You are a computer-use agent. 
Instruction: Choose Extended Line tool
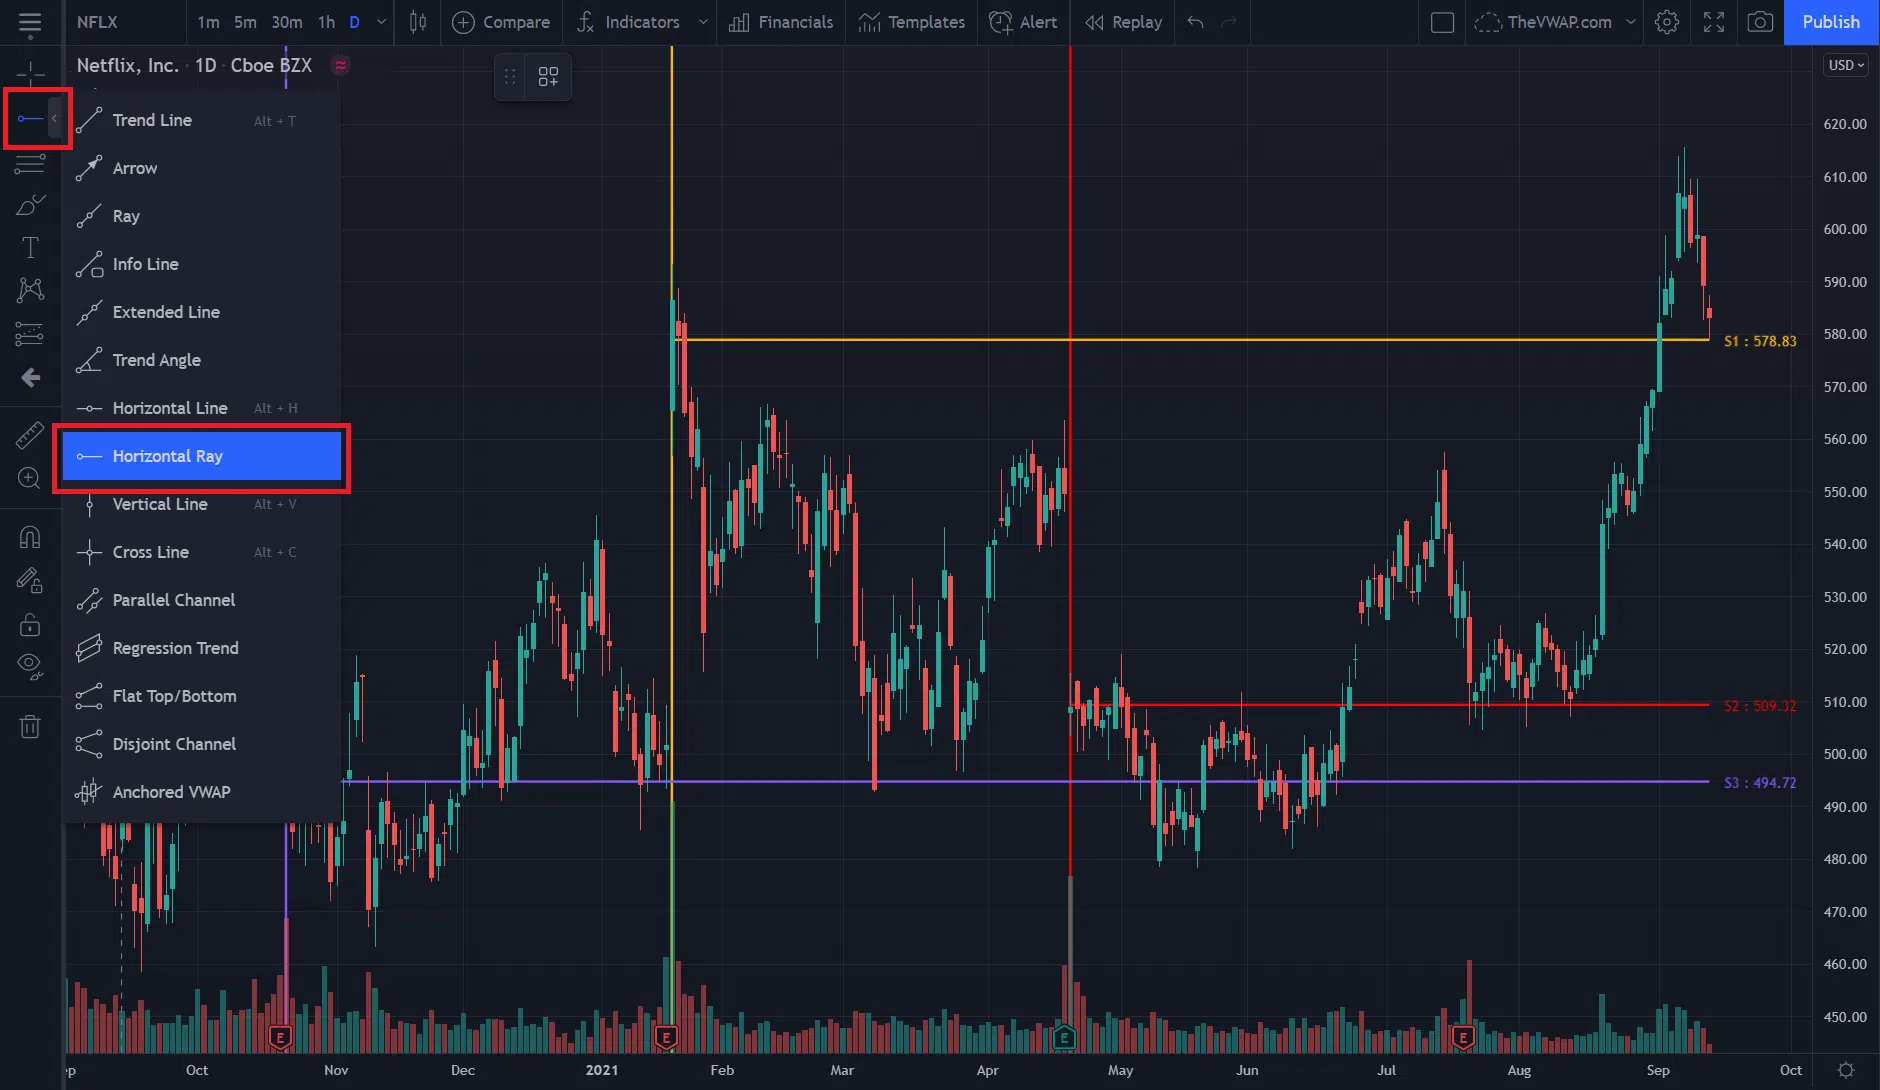tap(201, 312)
